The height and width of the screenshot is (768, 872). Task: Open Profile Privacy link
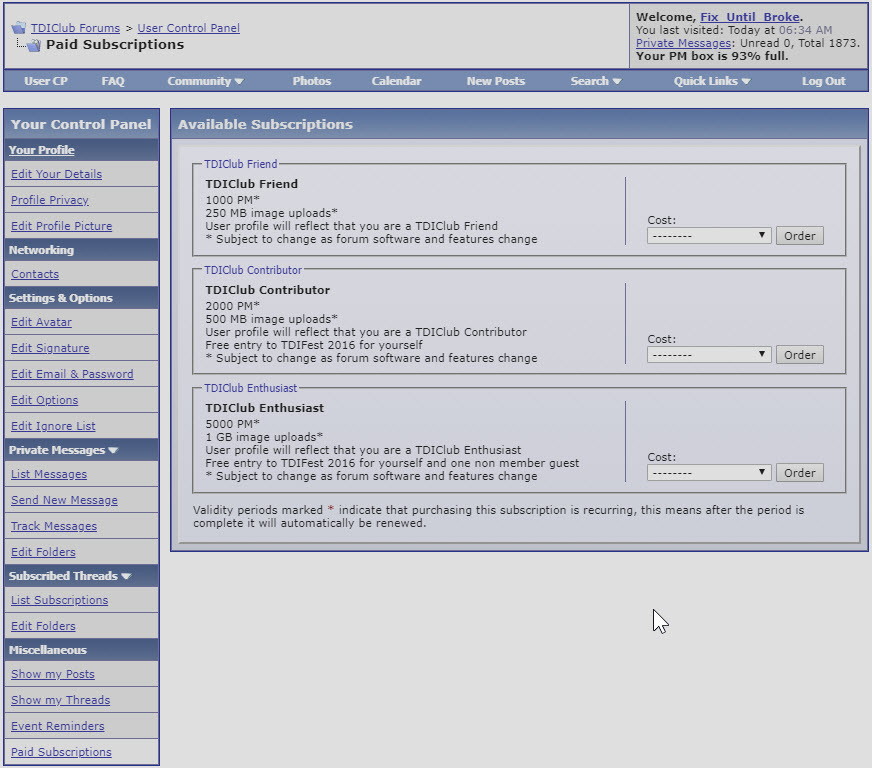[x=50, y=200]
